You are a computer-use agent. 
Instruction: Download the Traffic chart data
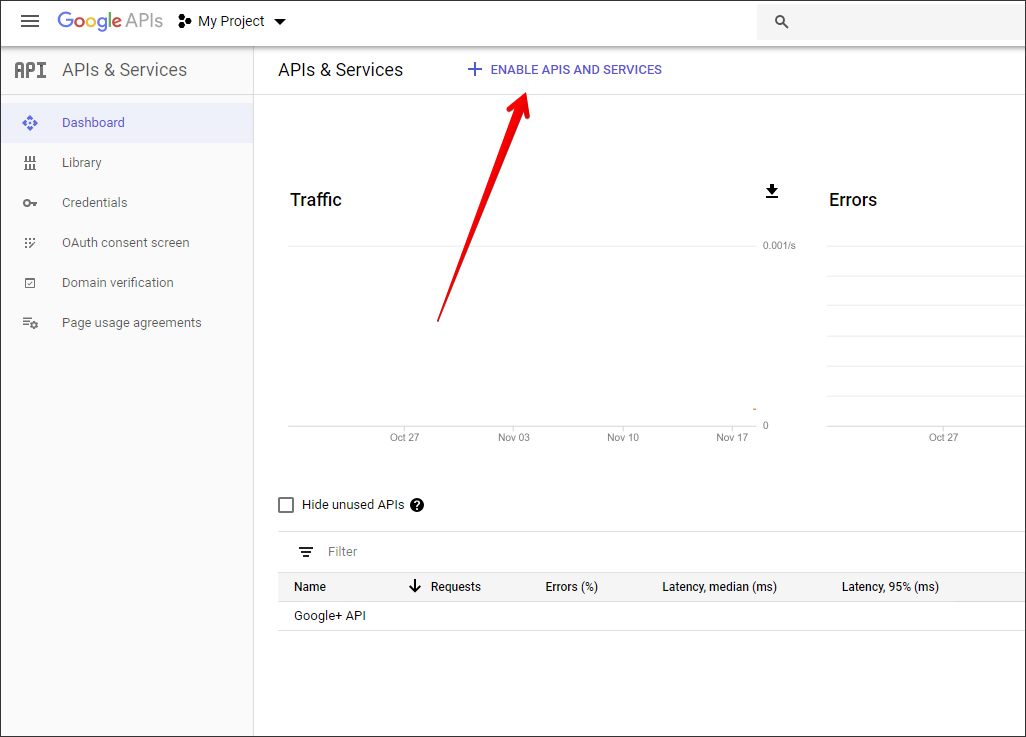click(x=772, y=191)
